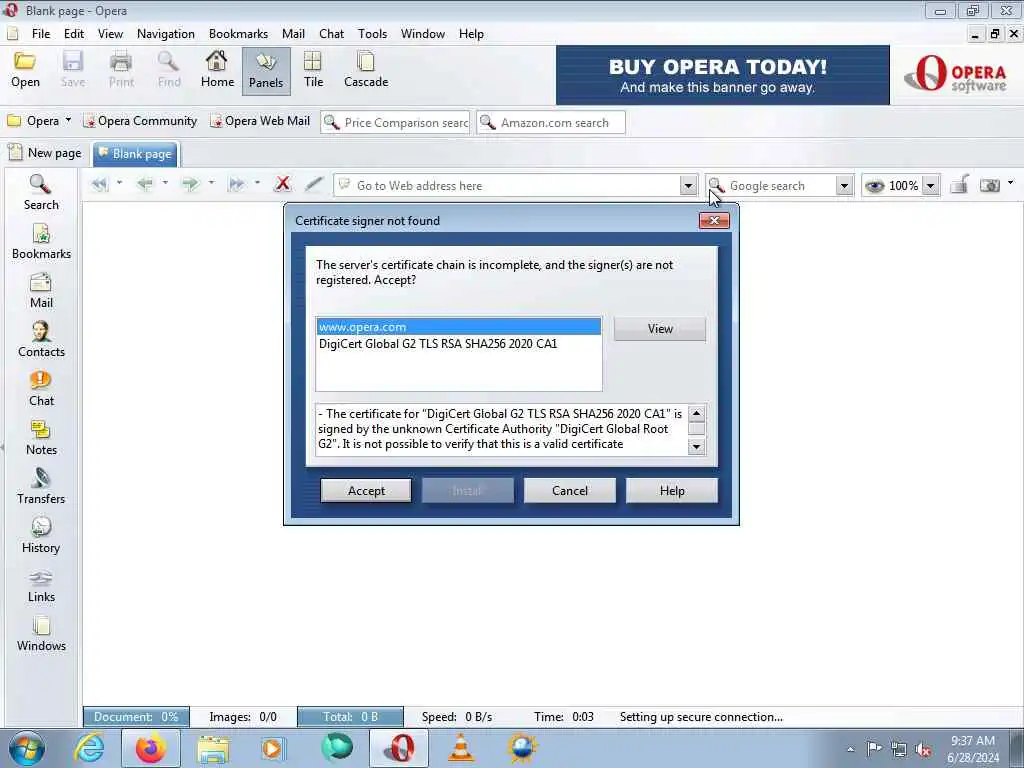1024x768 pixels.
Task: Select the www.opera.com certificate entry
Action: coord(458,327)
